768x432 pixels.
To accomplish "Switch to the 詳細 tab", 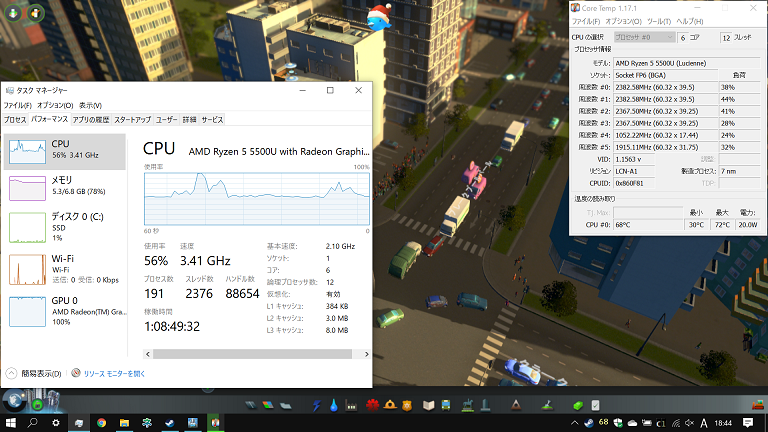I will (190, 120).
